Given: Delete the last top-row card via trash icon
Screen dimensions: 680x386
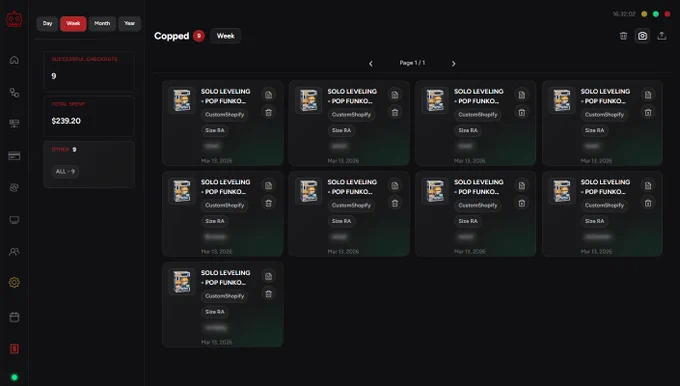Looking at the screenshot, I should (648, 113).
